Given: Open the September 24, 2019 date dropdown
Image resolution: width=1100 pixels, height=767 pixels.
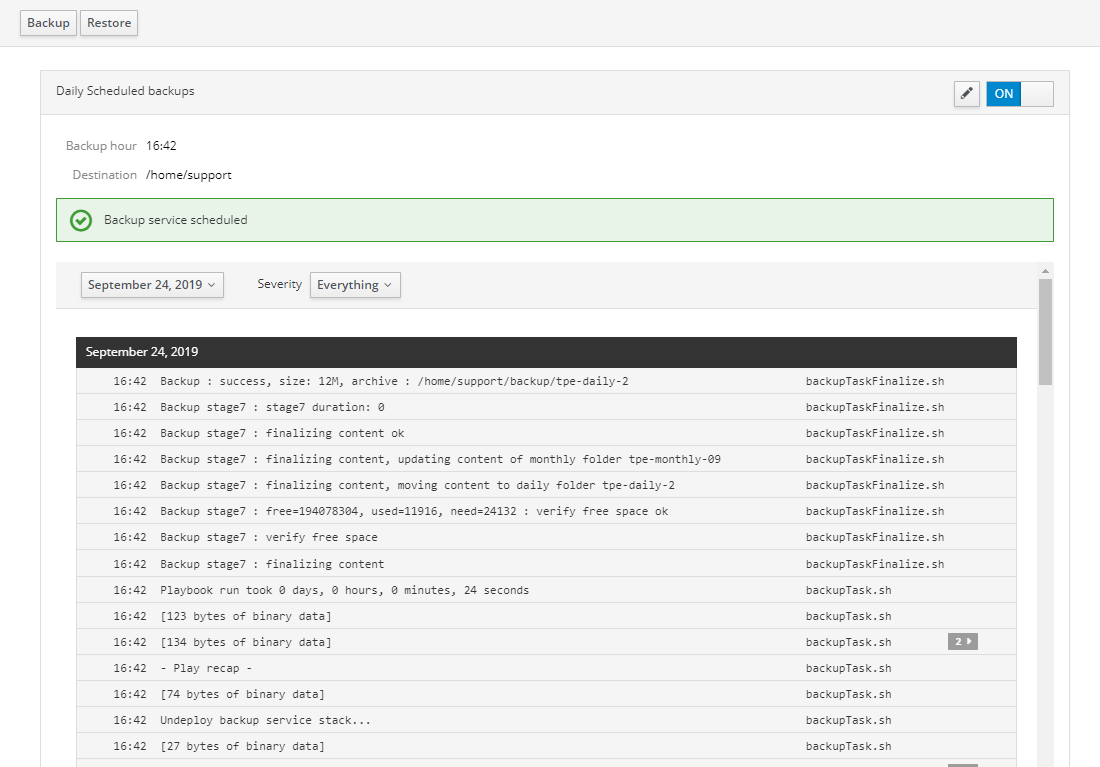Looking at the screenshot, I should [152, 285].
